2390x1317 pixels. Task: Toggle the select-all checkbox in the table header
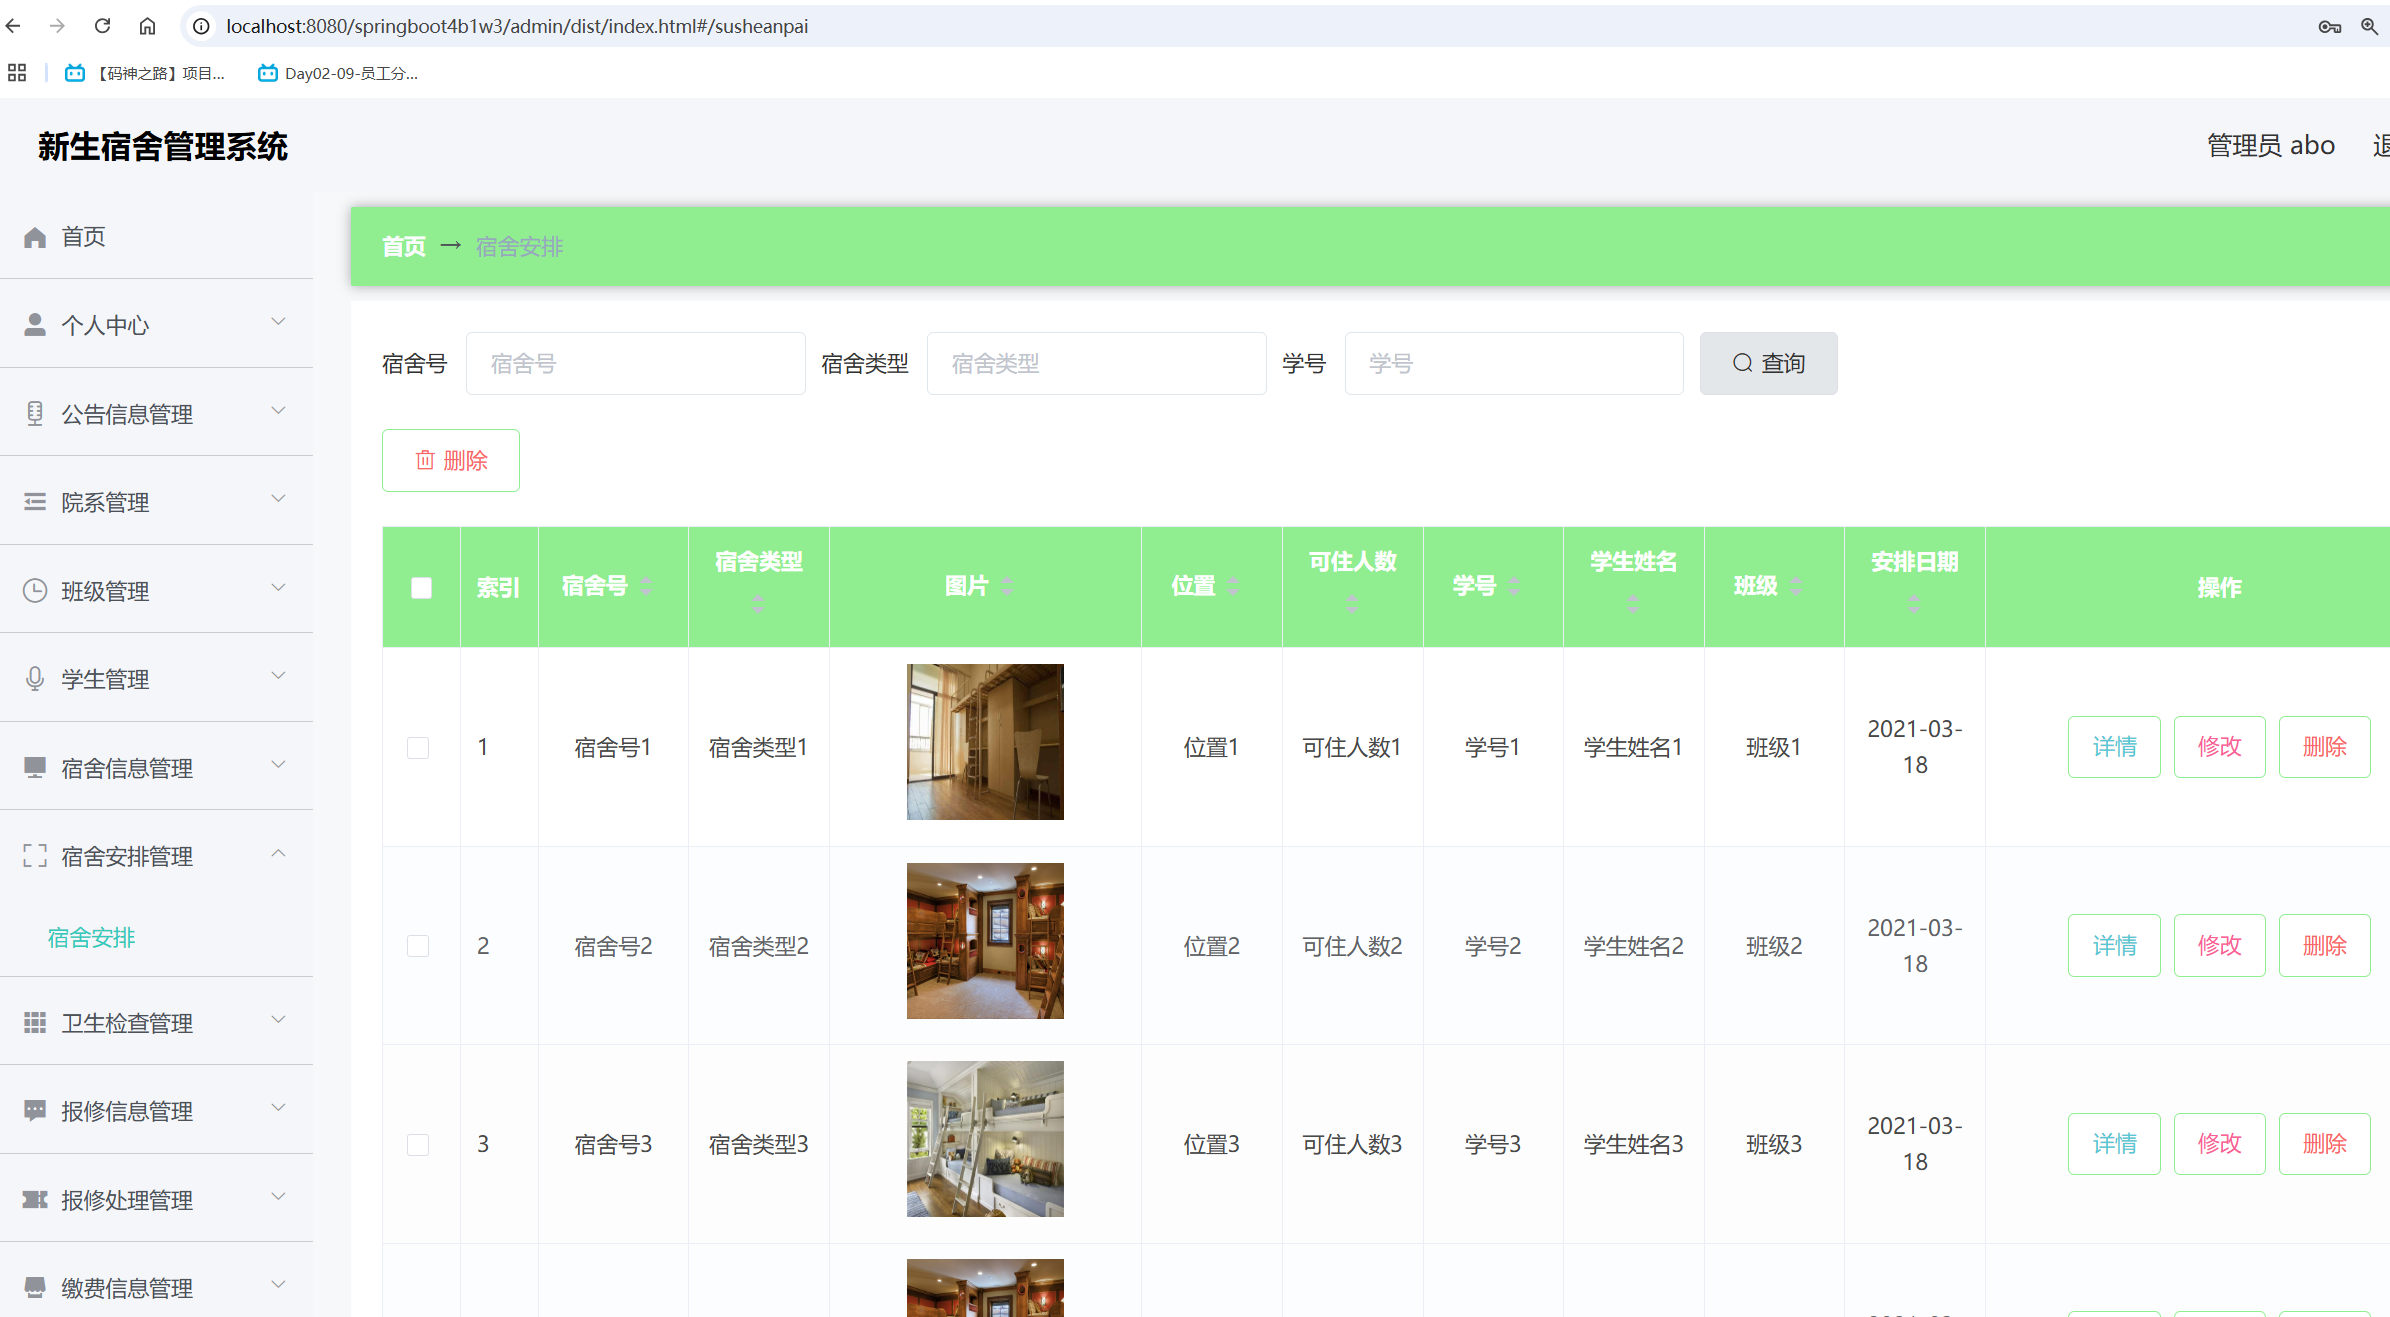[421, 588]
